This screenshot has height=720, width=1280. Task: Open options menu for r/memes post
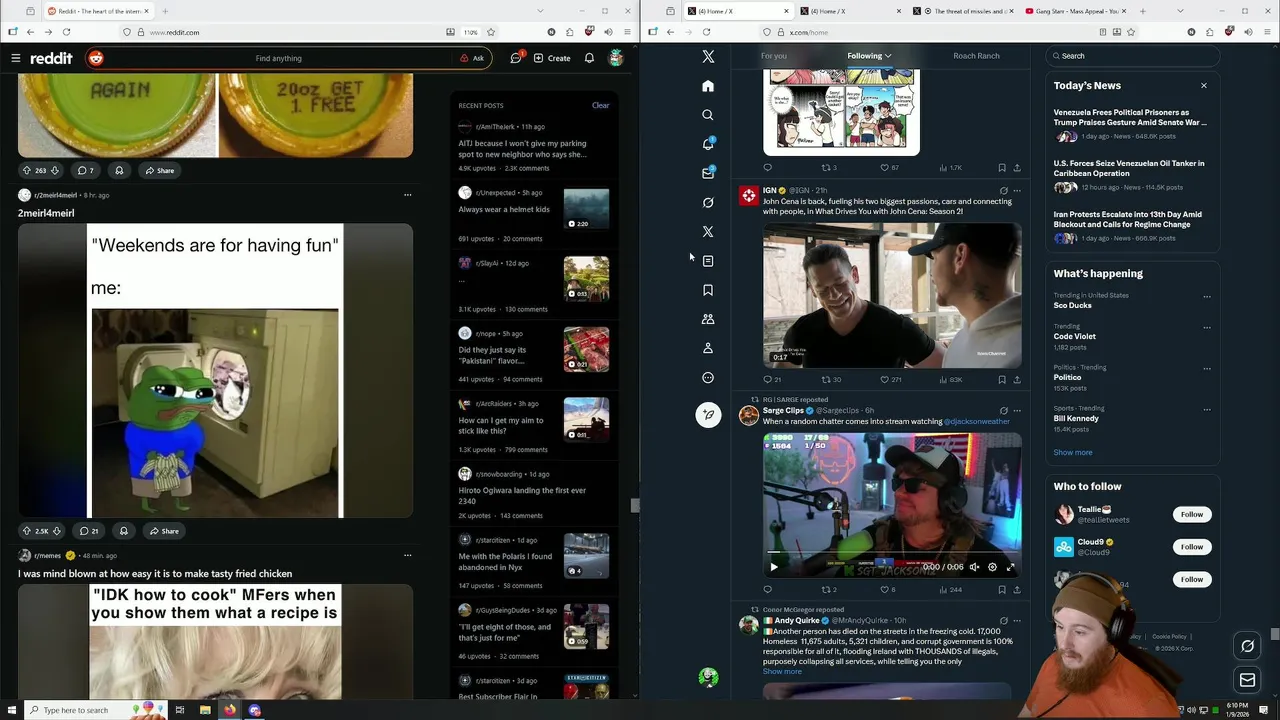click(x=407, y=555)
